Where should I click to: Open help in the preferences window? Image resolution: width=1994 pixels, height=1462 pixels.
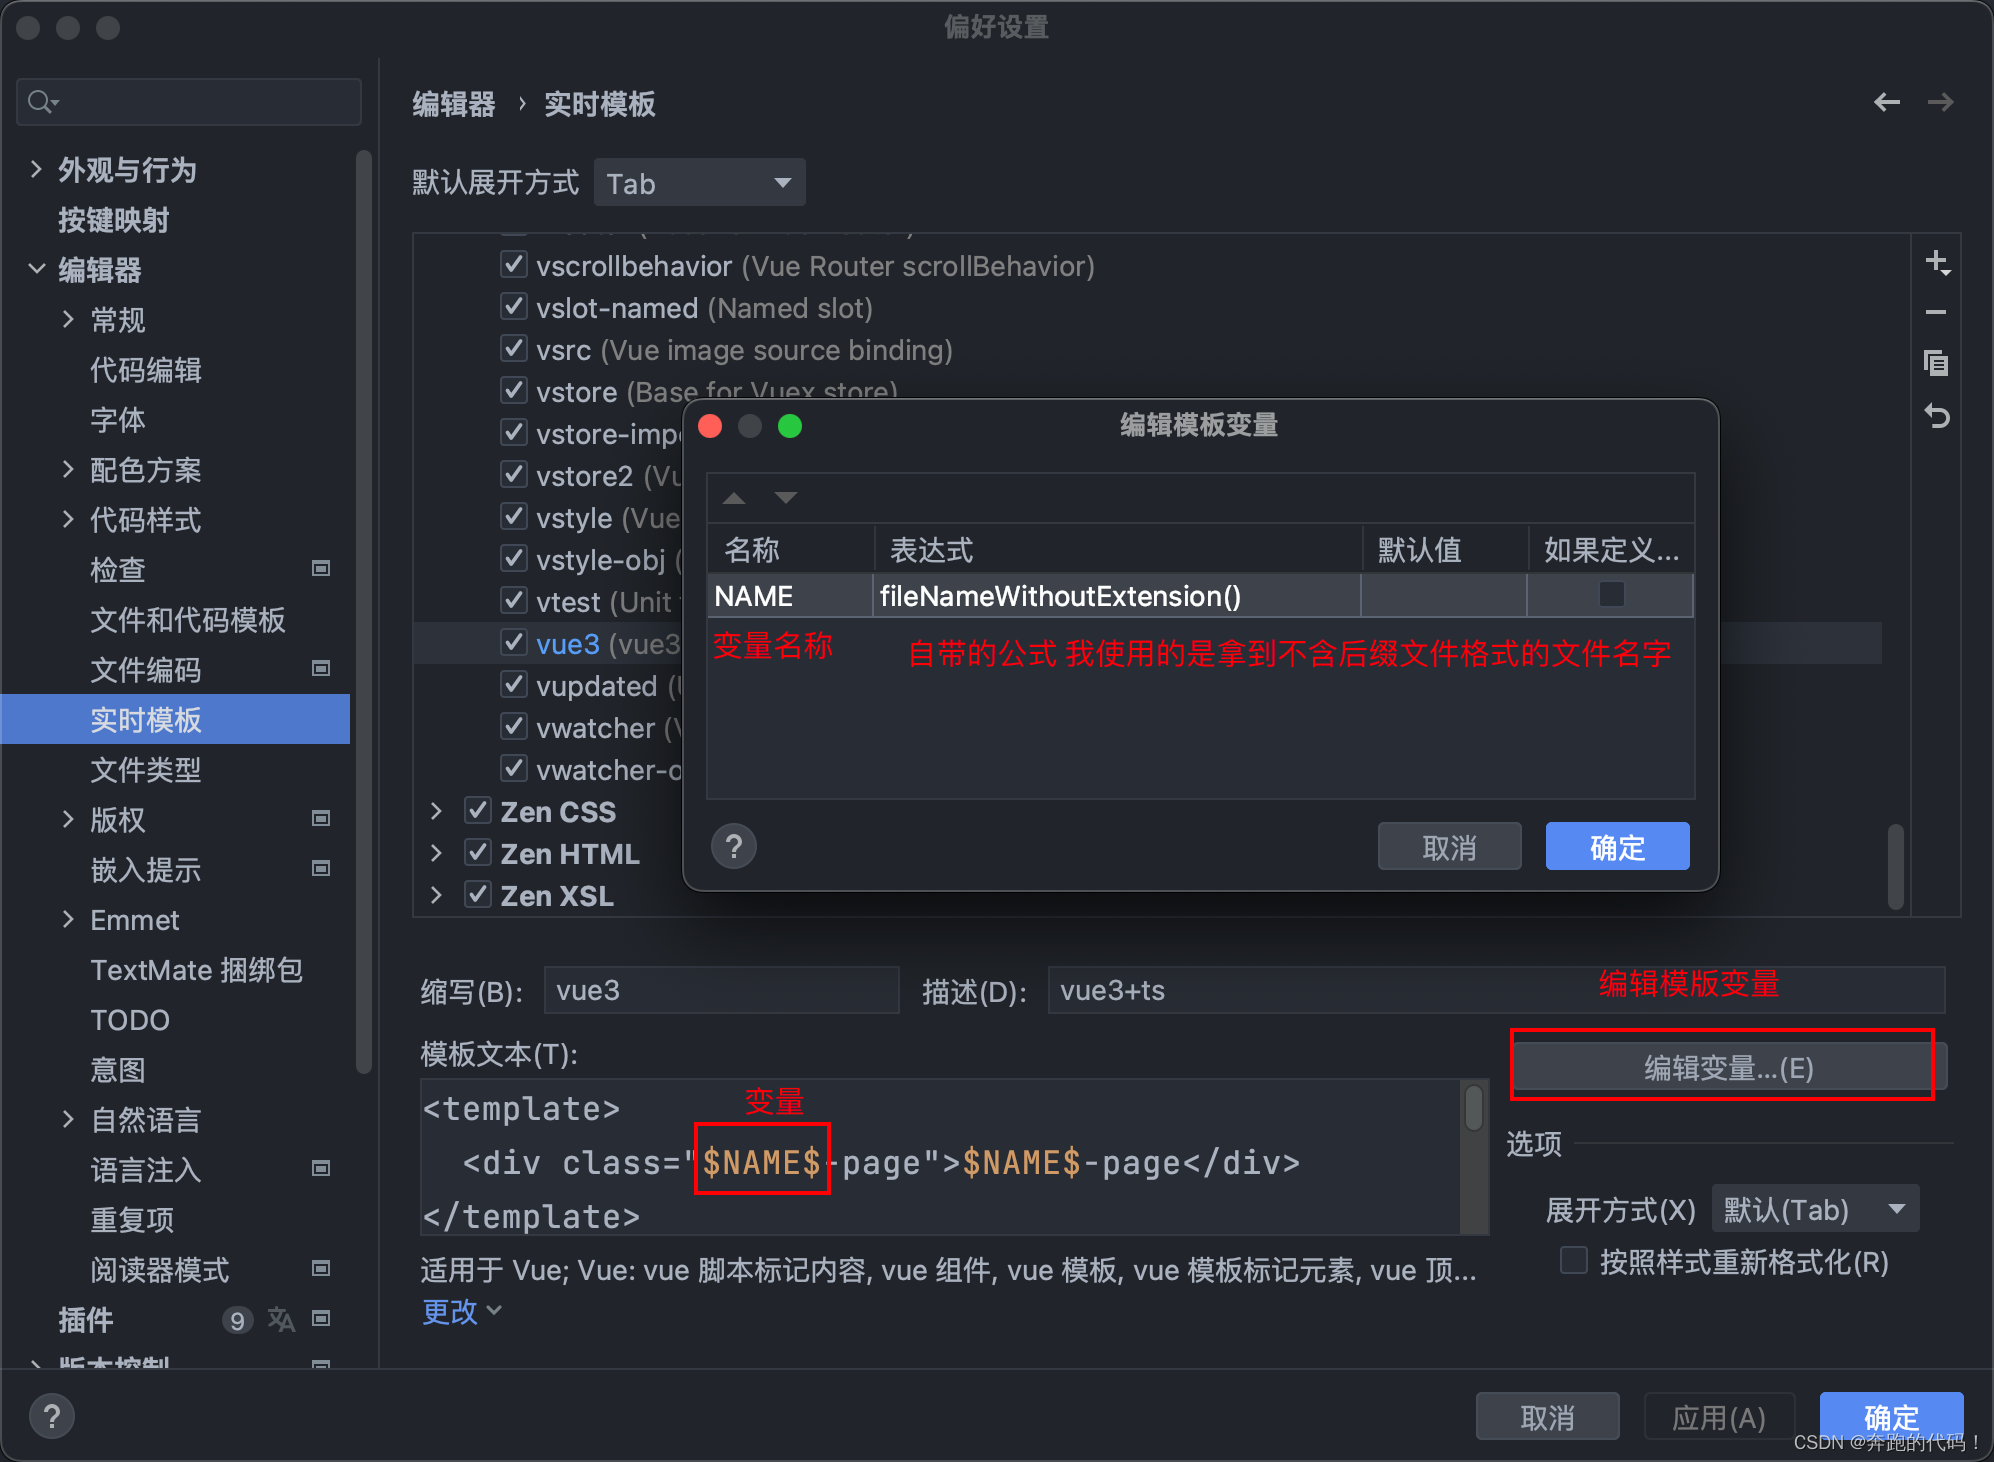(52, 1416)
